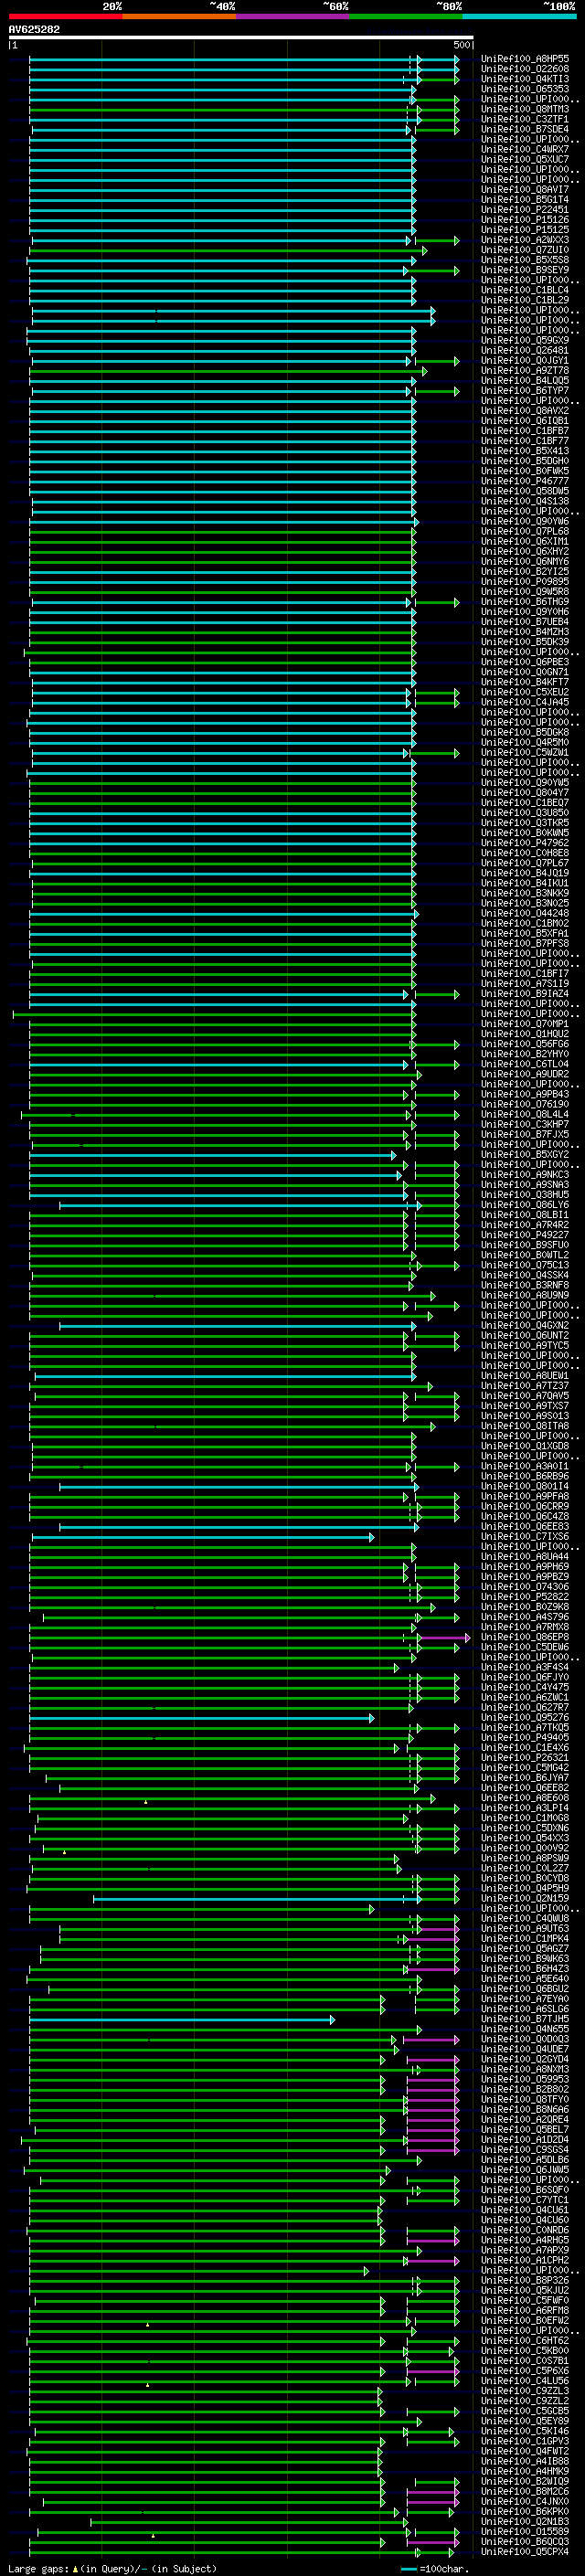Select hit label UniRef100_Q8AVI7
Screen dimensions: 585x2576
(525, 189)
